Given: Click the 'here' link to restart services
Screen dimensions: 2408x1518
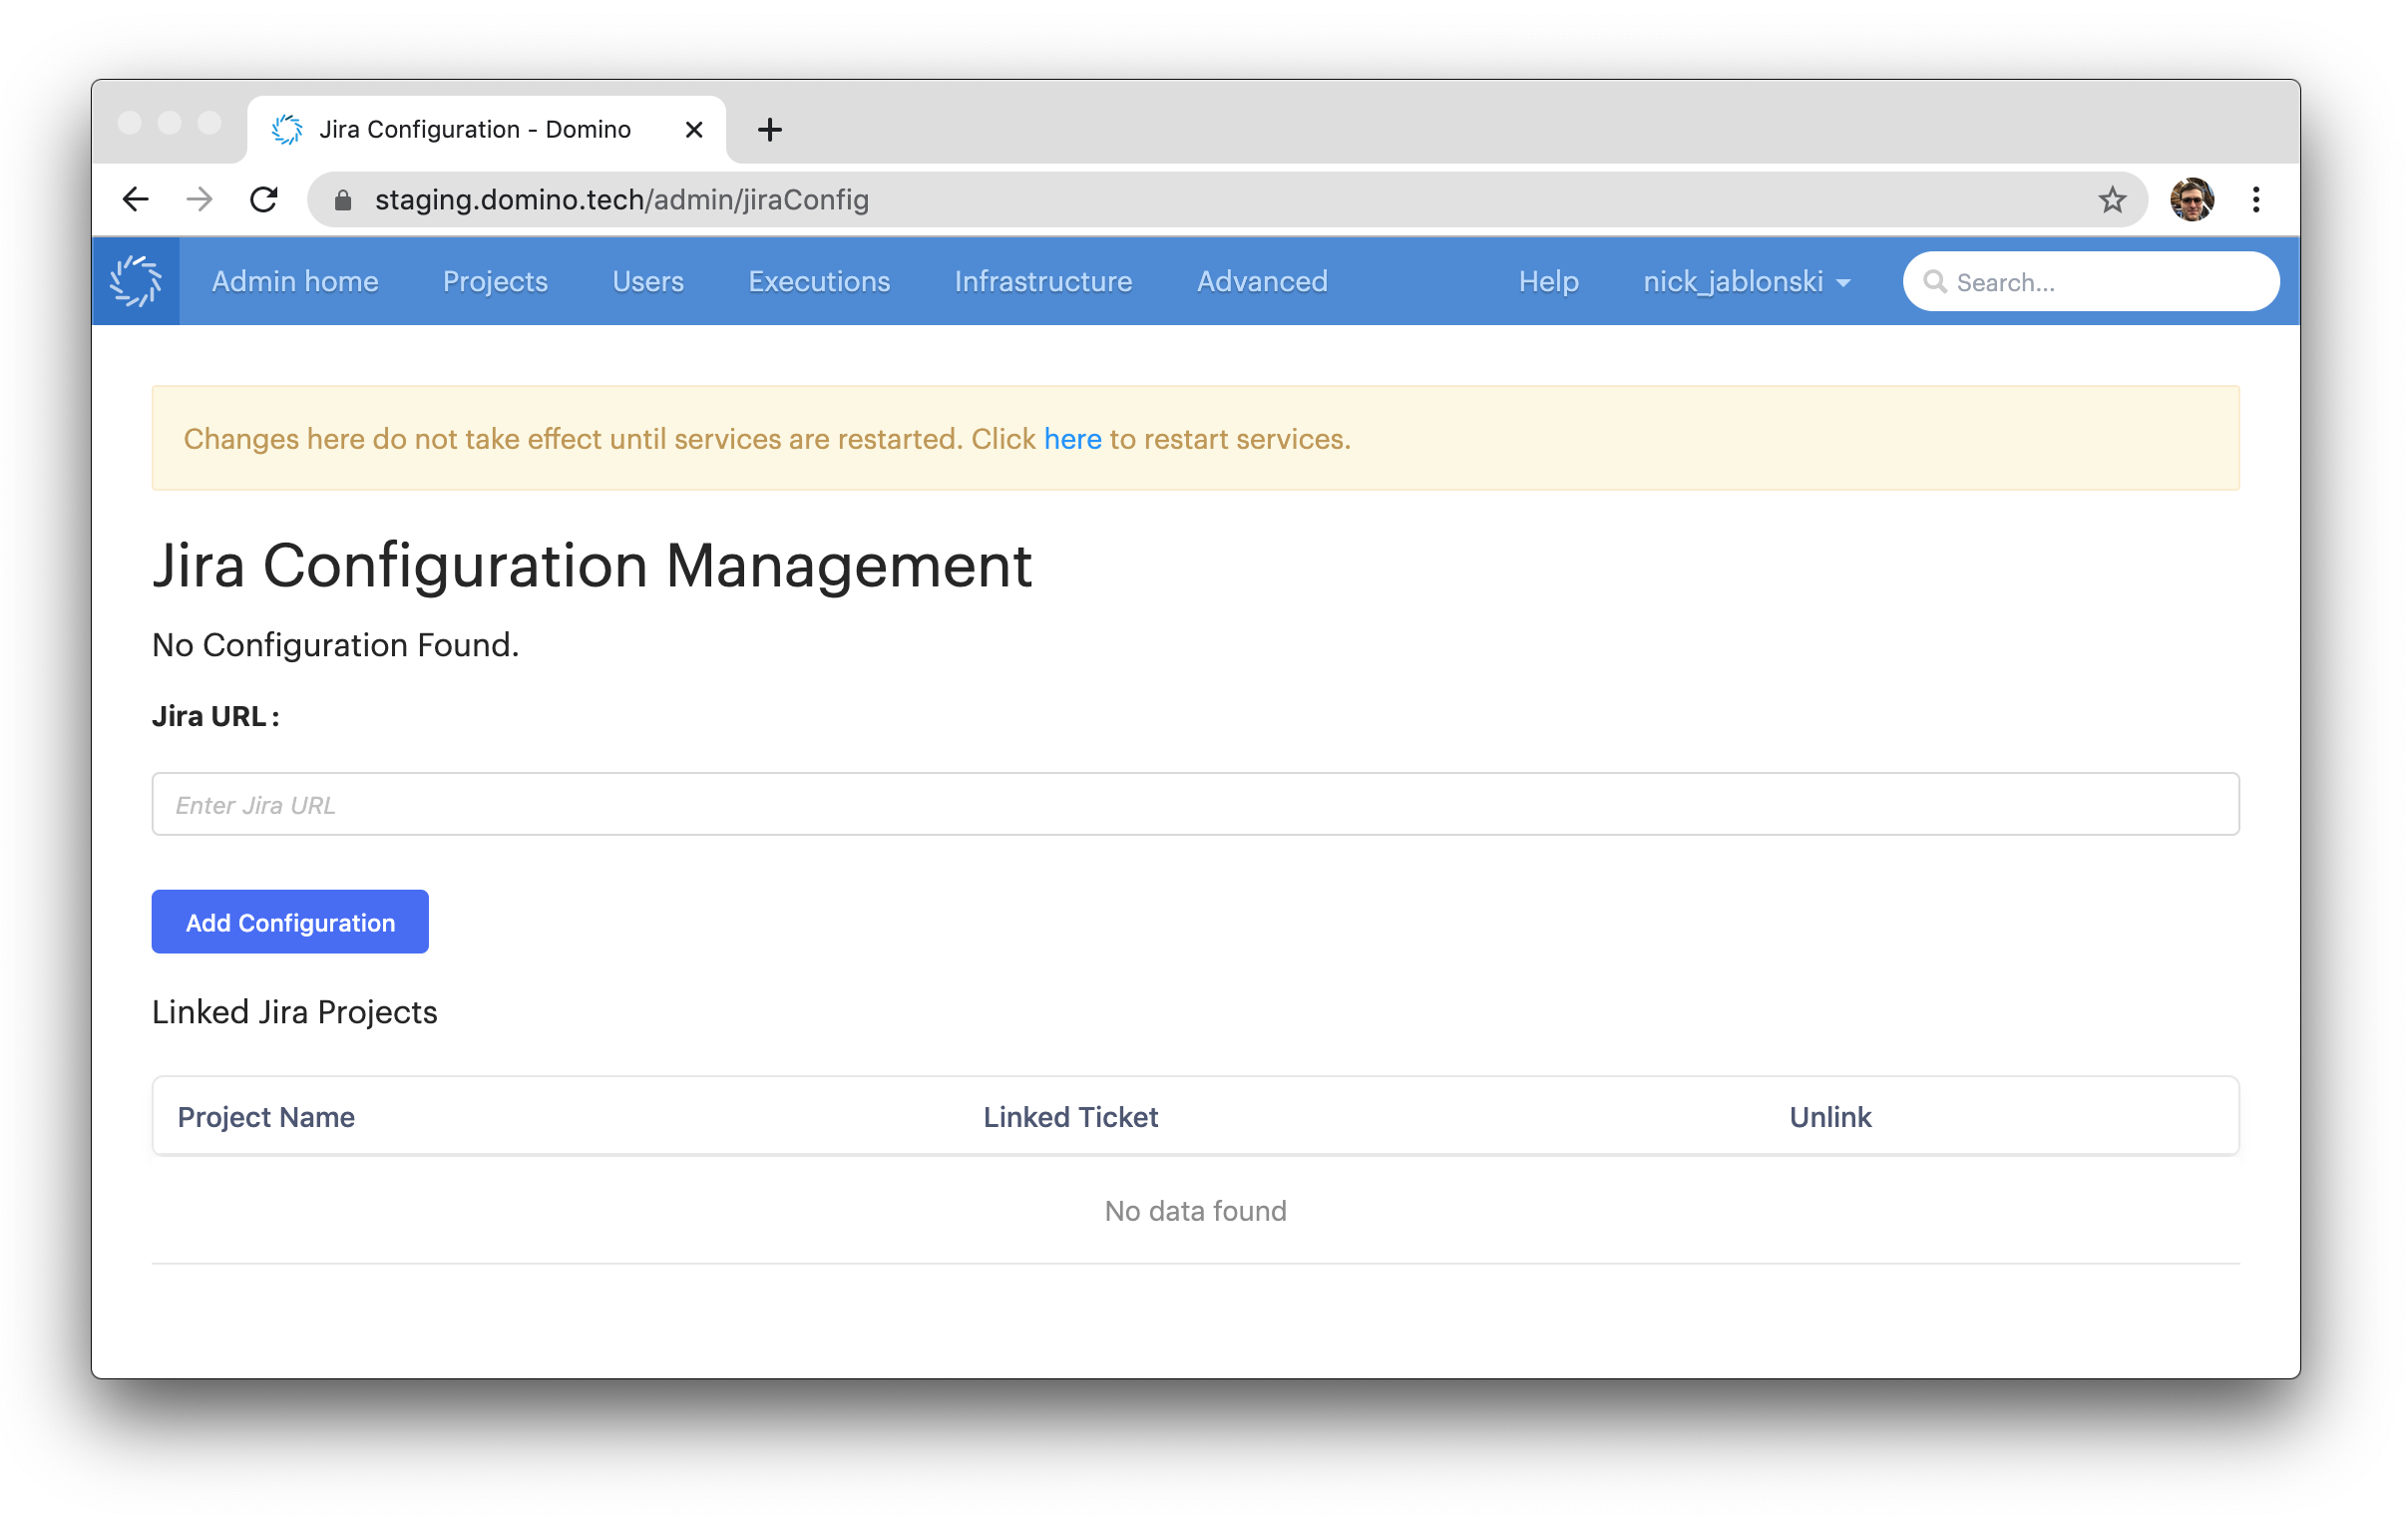Looking at the screenshot, I should pyautogui.click(x=1072, y=439).
